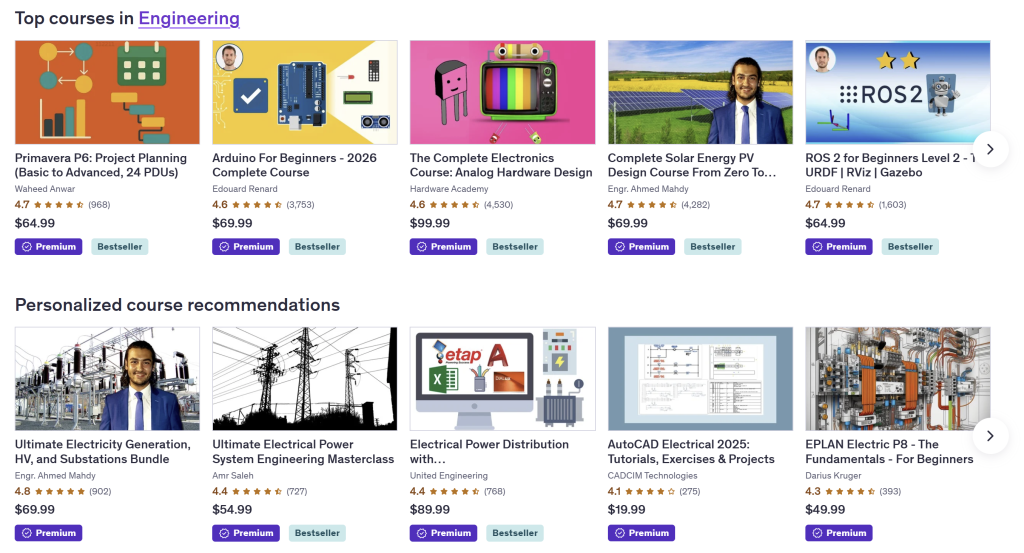Click Premium badge on EPLAN Electric P8 course
Image resolution: width=1024 pixels, height=553 pixels.
839,533
